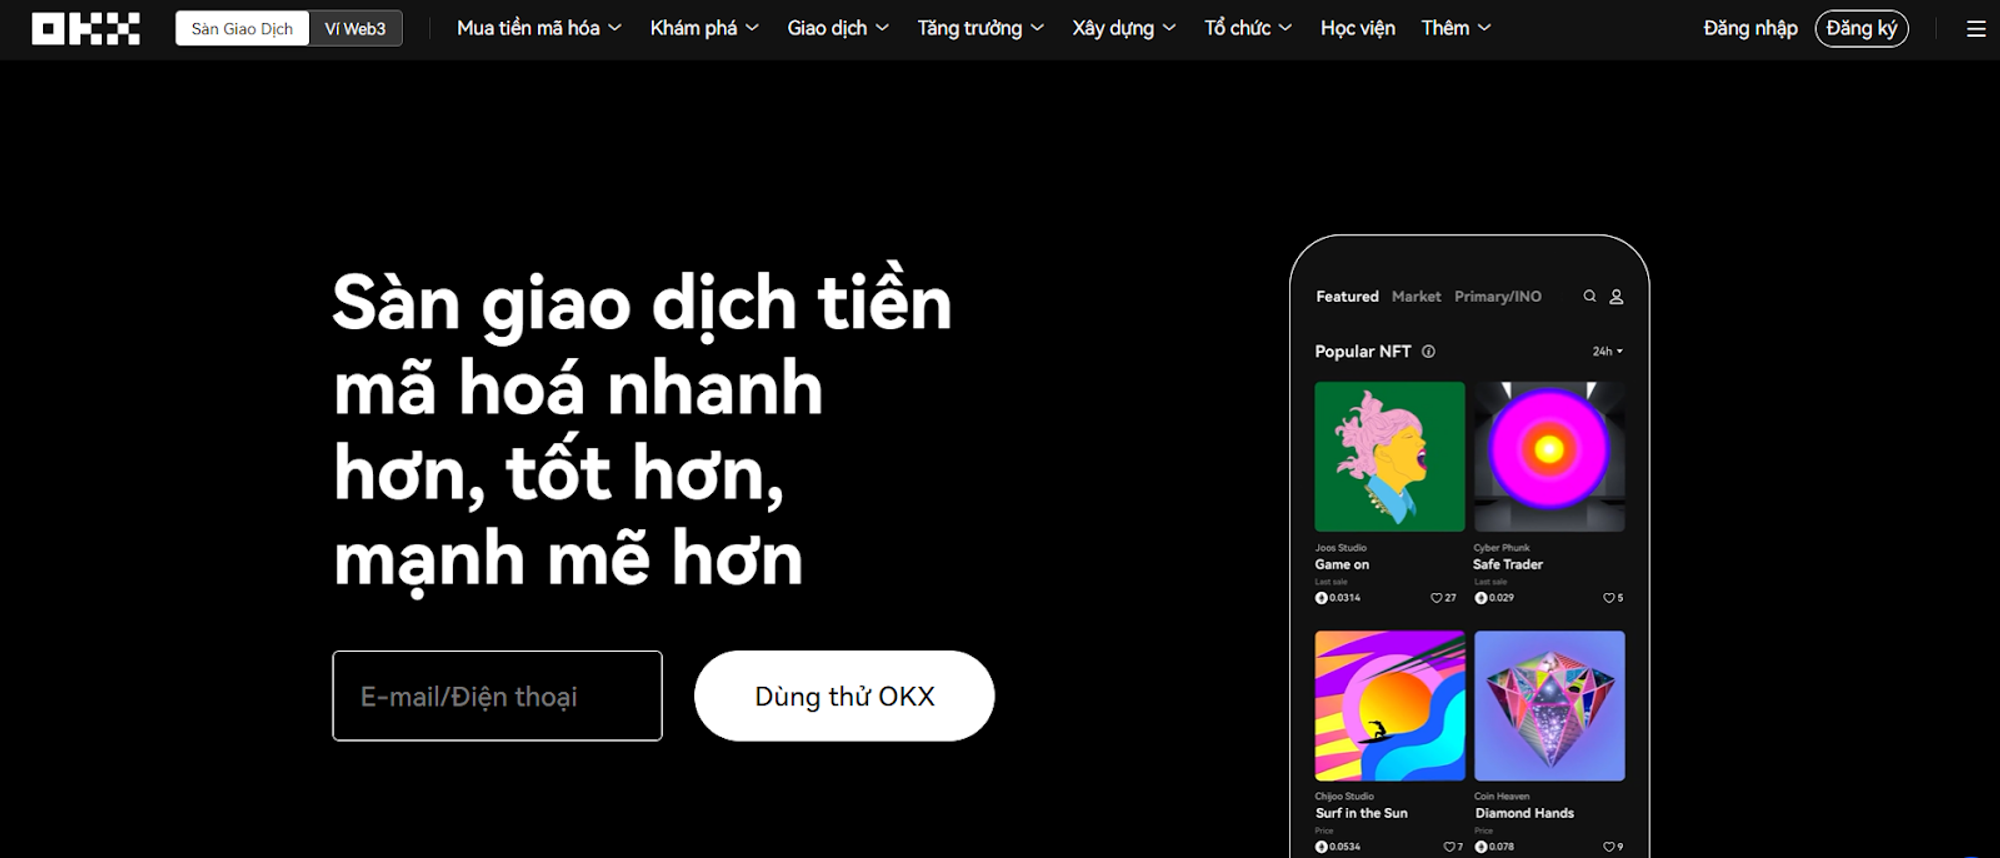The image size is (2000, 858).
Task: Click the info icon beside Popular NFT
Action: (1428, 351)
